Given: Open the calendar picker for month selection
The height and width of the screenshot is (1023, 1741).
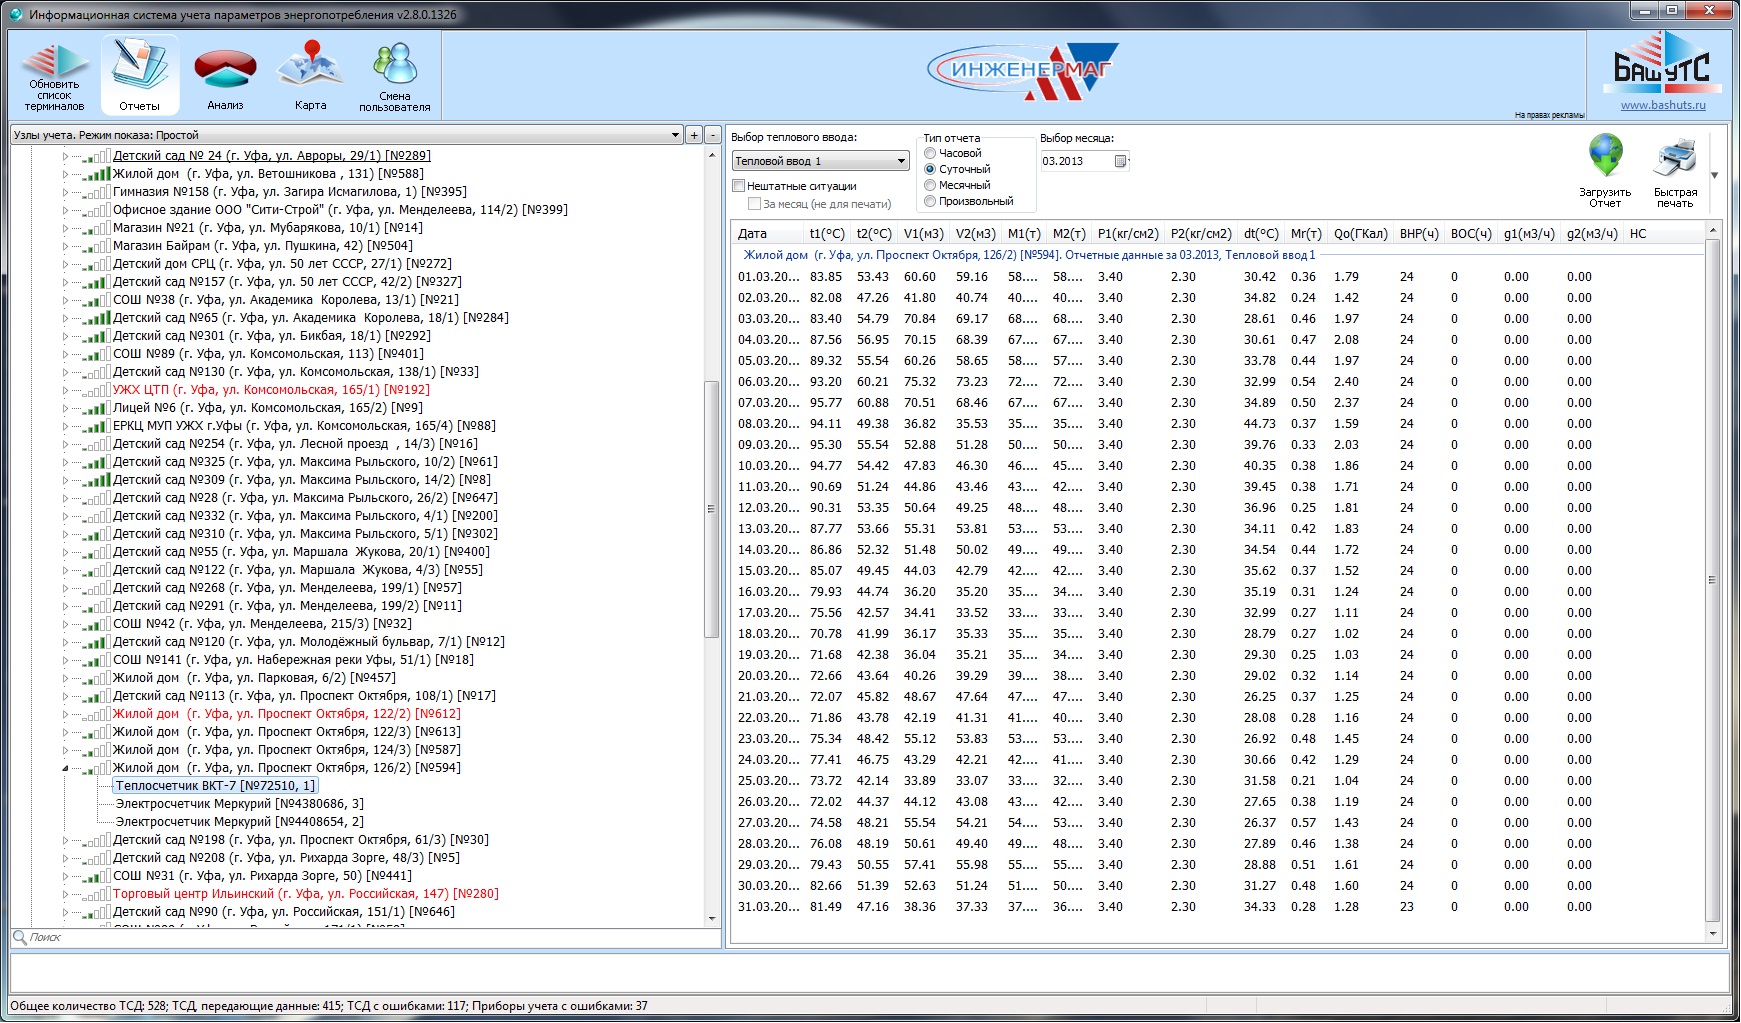Looking at the screenshot, I should coord(1121,161).
